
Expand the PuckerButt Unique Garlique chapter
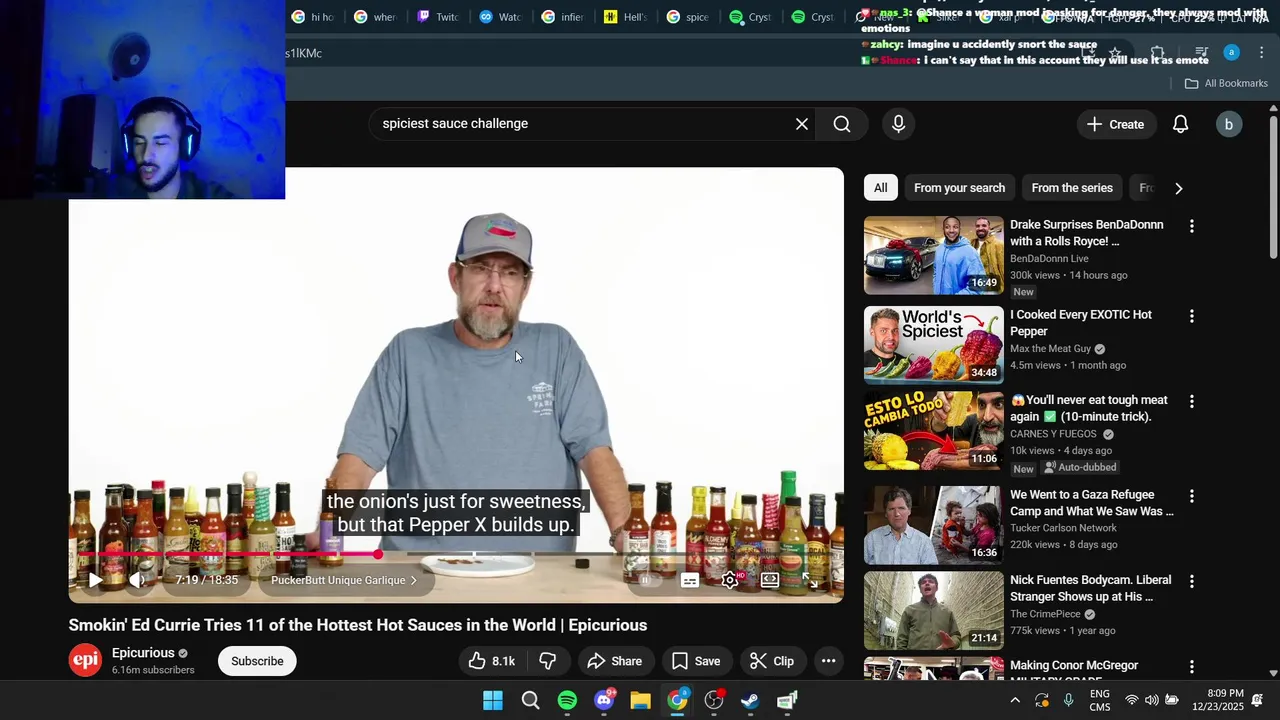[x=344, y=580]
